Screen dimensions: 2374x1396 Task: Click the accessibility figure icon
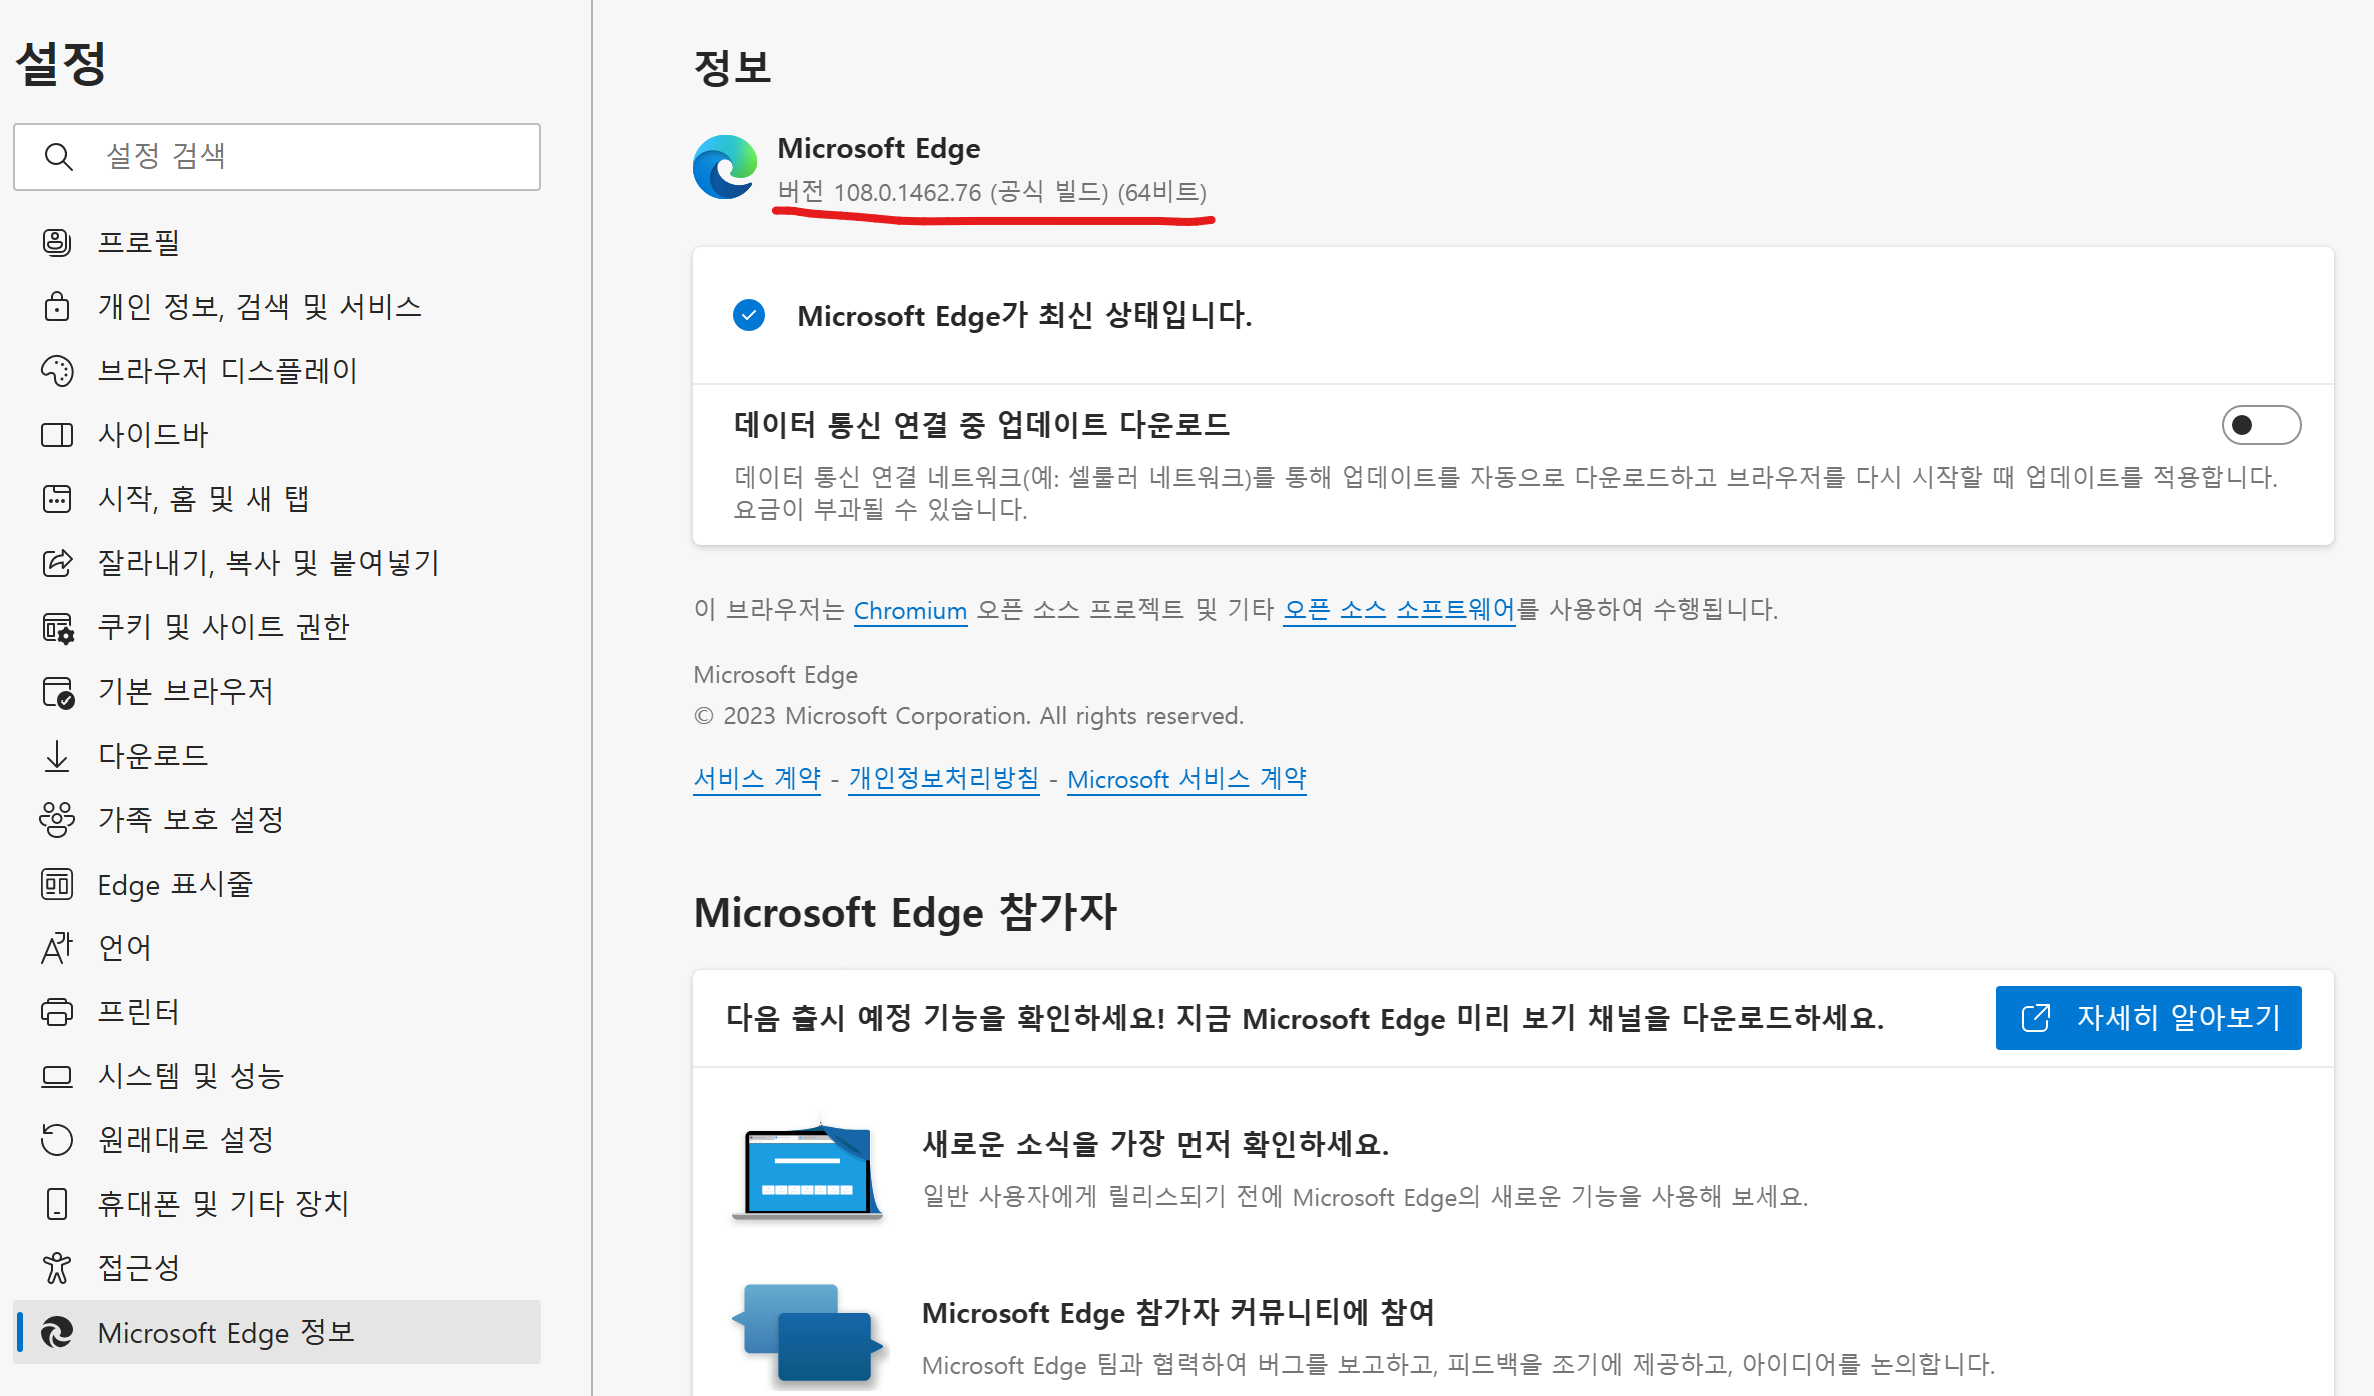click(x=57, y=1268)
